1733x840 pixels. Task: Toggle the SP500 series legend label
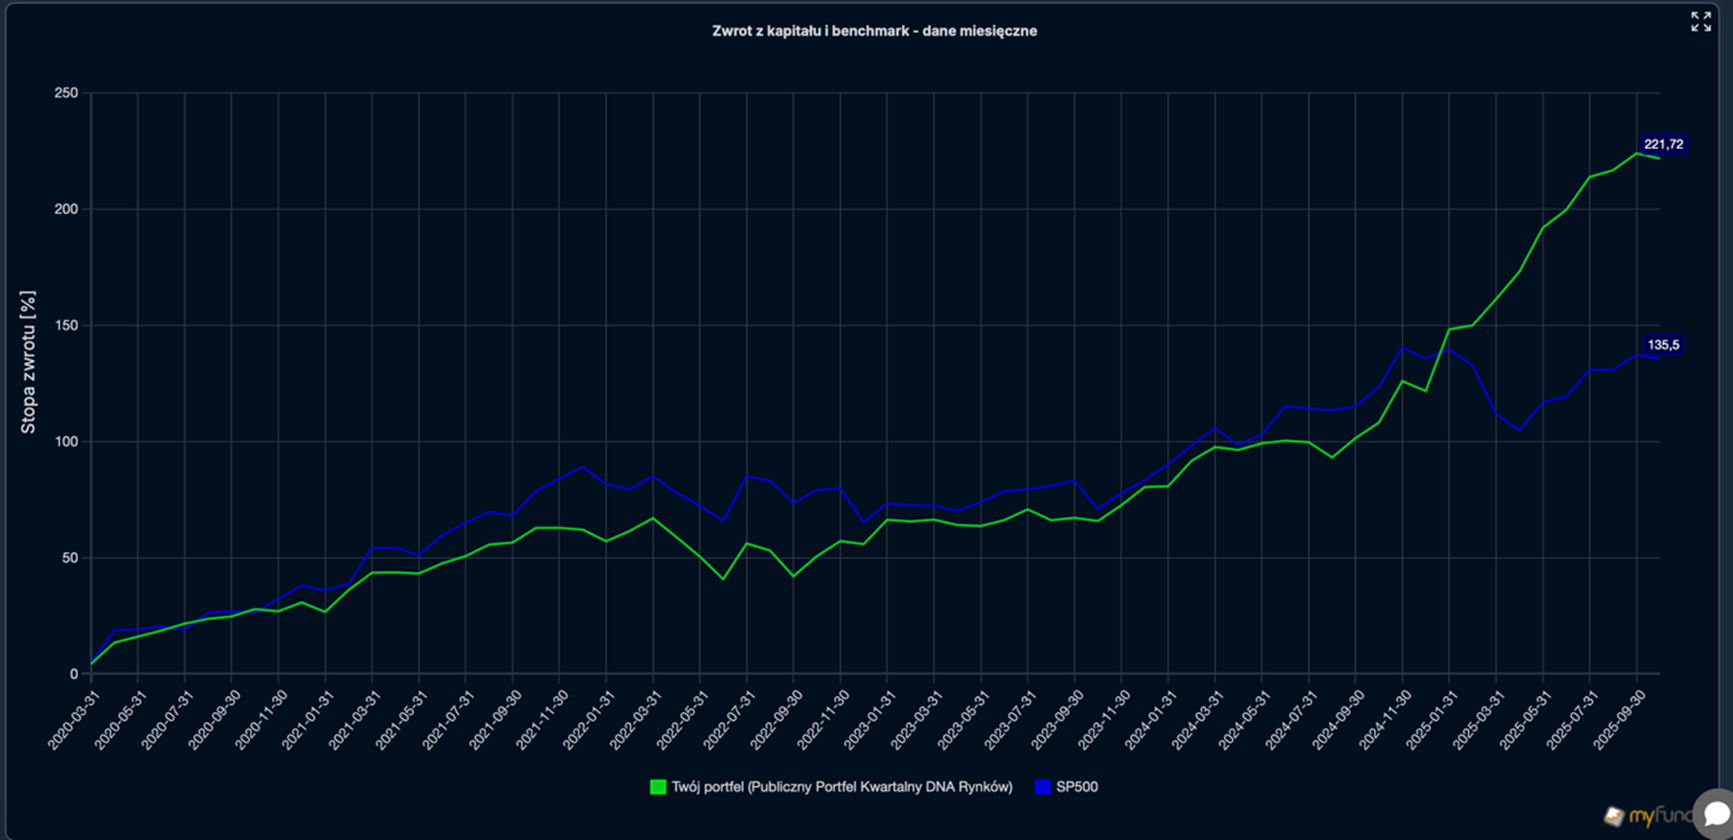(1077, 787)
